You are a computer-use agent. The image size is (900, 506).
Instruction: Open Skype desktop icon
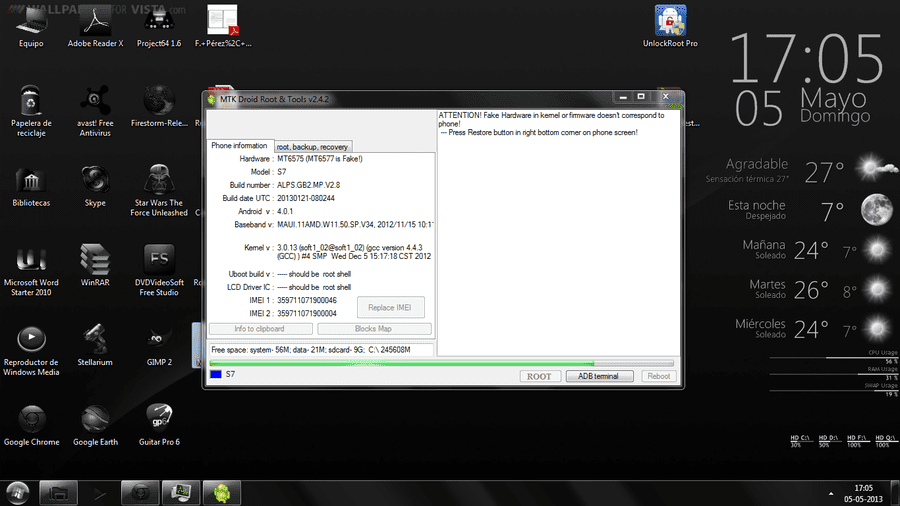[95, 186]
